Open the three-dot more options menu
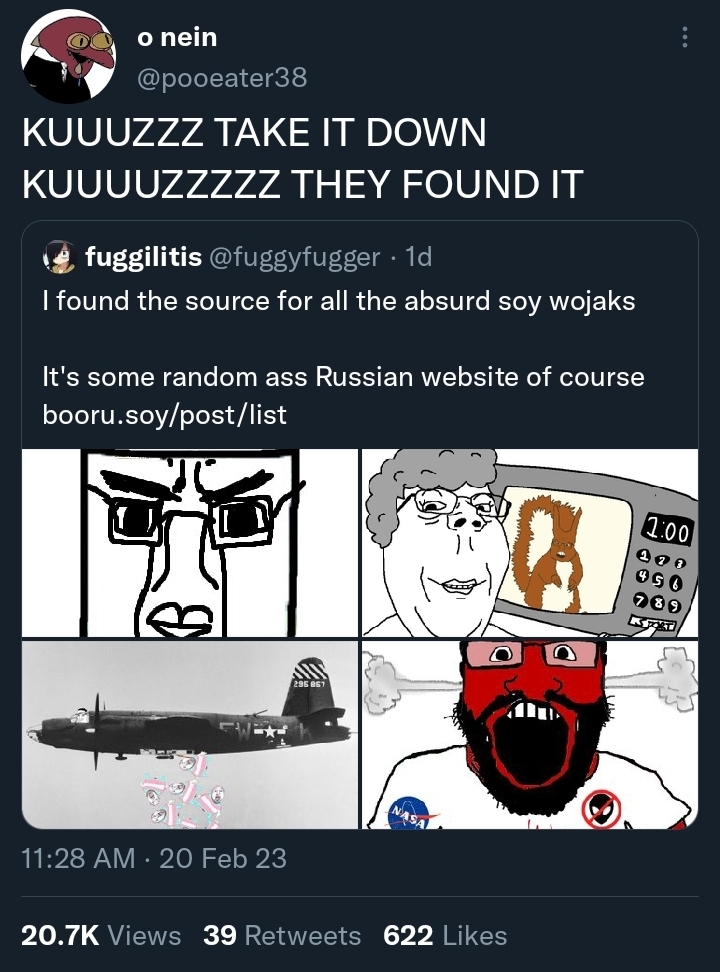Image resolution: width=720 pixels, height=972 pixels. click(684, 37)
